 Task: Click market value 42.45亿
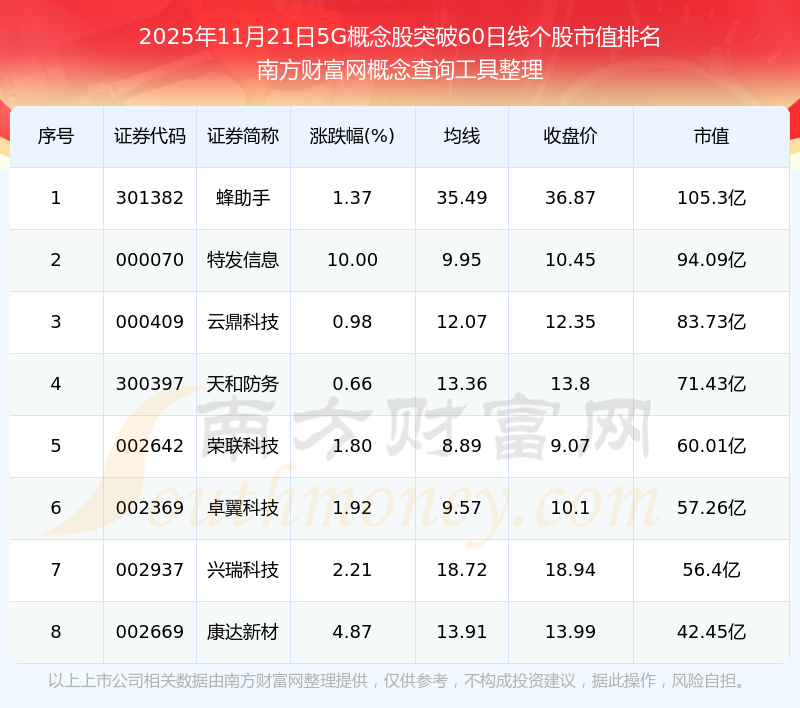click(x=711, y=632)
